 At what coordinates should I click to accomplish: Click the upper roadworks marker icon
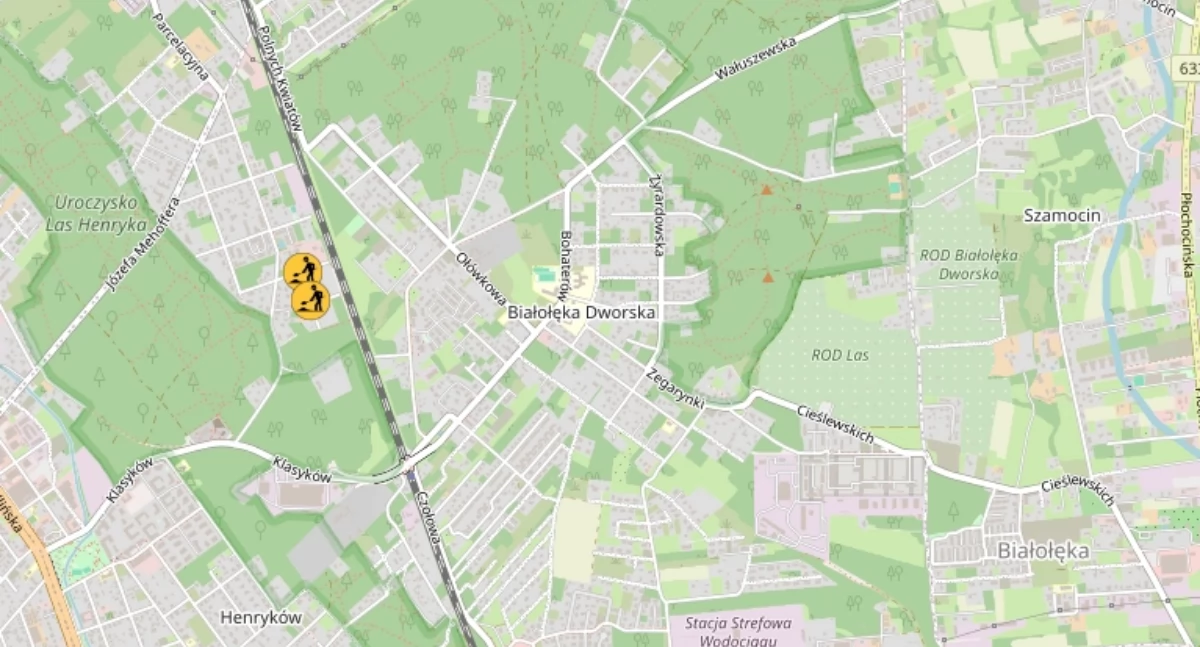(x=302, y=270)
